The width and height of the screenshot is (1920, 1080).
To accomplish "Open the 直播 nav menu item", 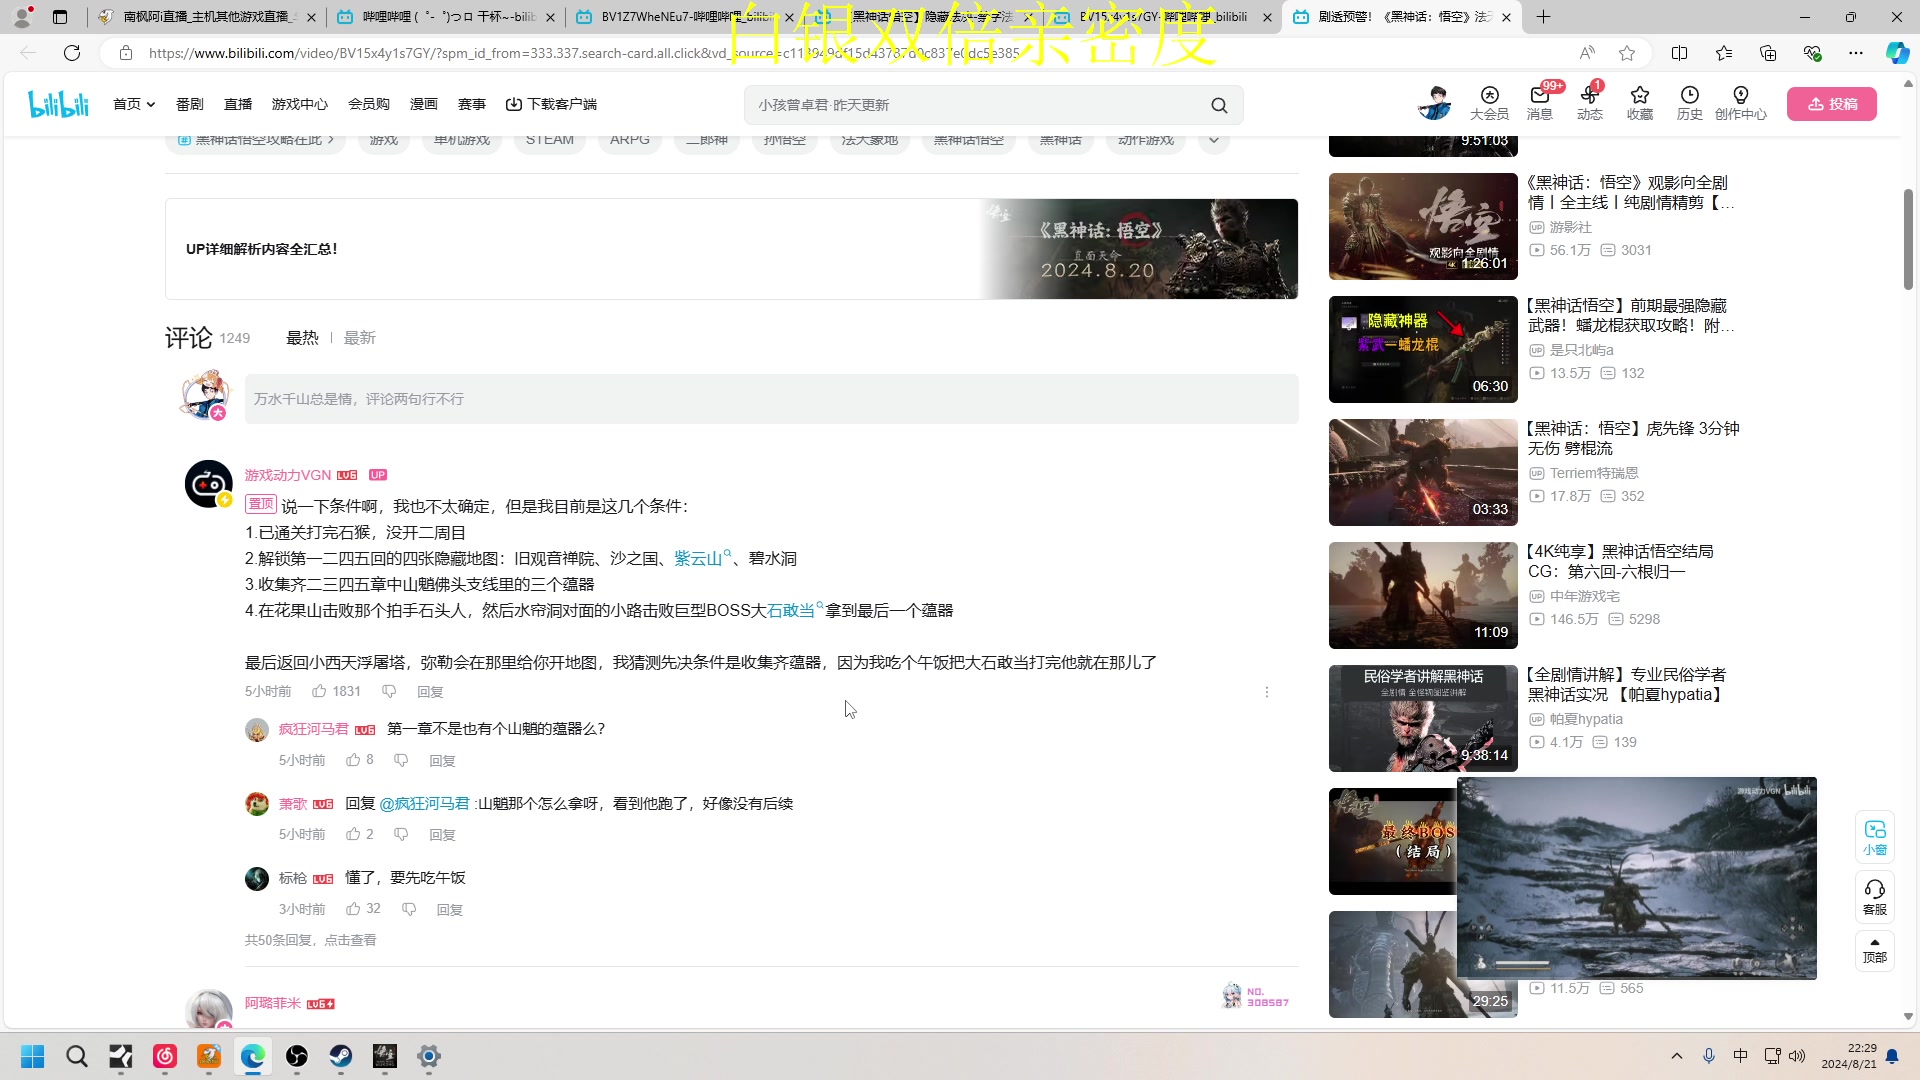I will (x=238, y=104).
